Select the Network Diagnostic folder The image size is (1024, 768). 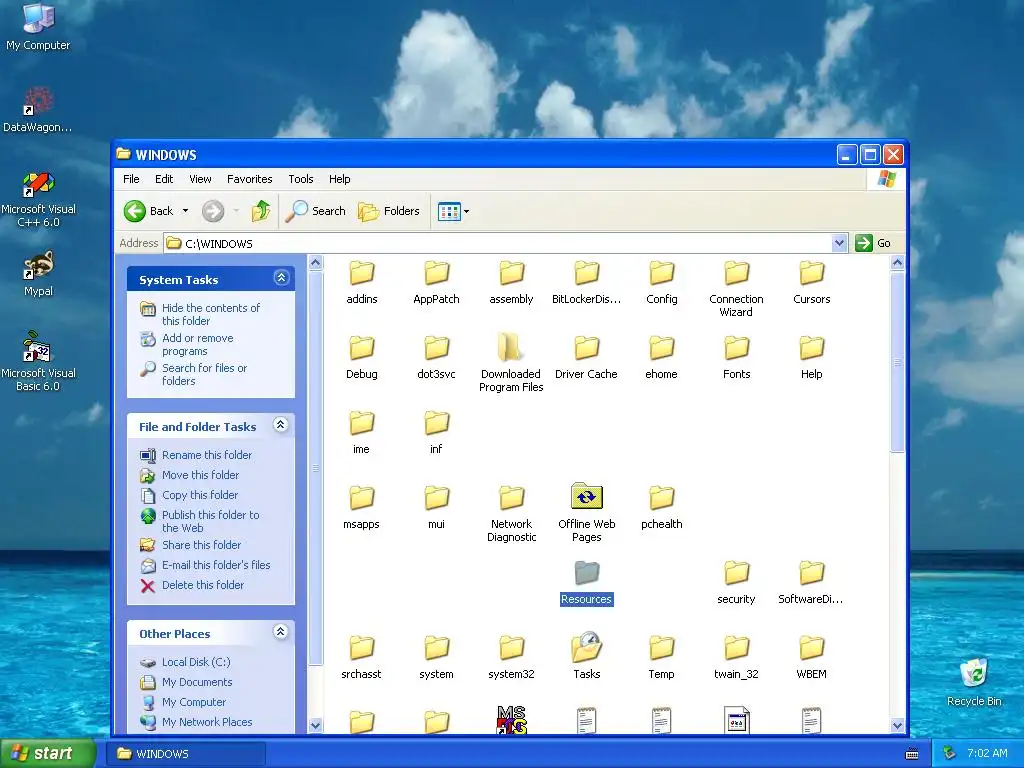[511, 513]
